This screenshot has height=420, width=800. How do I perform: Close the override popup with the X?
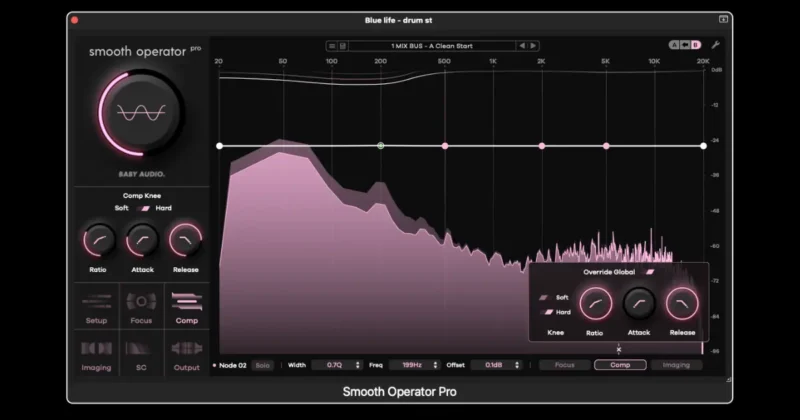(619, 350)
